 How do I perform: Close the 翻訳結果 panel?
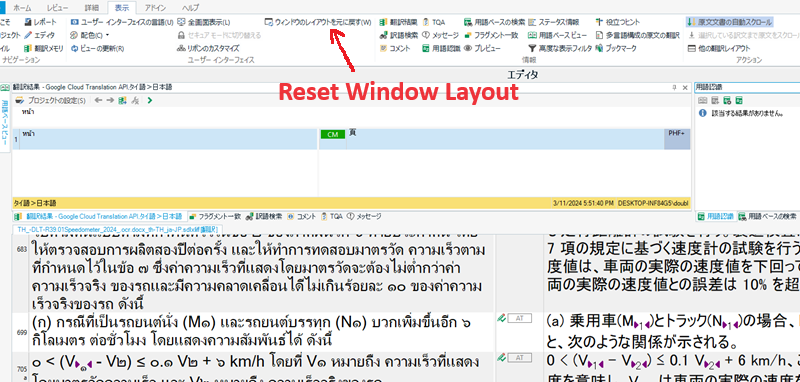pyautogui.click(x=685, y=88)
